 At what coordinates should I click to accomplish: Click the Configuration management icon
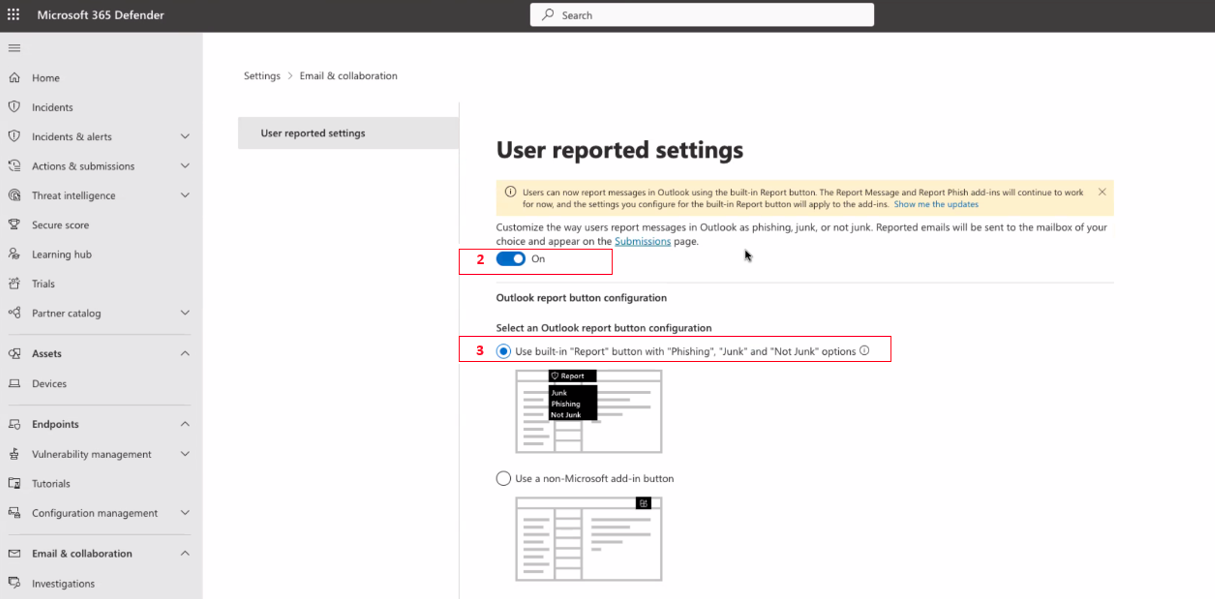coord(14,513)
